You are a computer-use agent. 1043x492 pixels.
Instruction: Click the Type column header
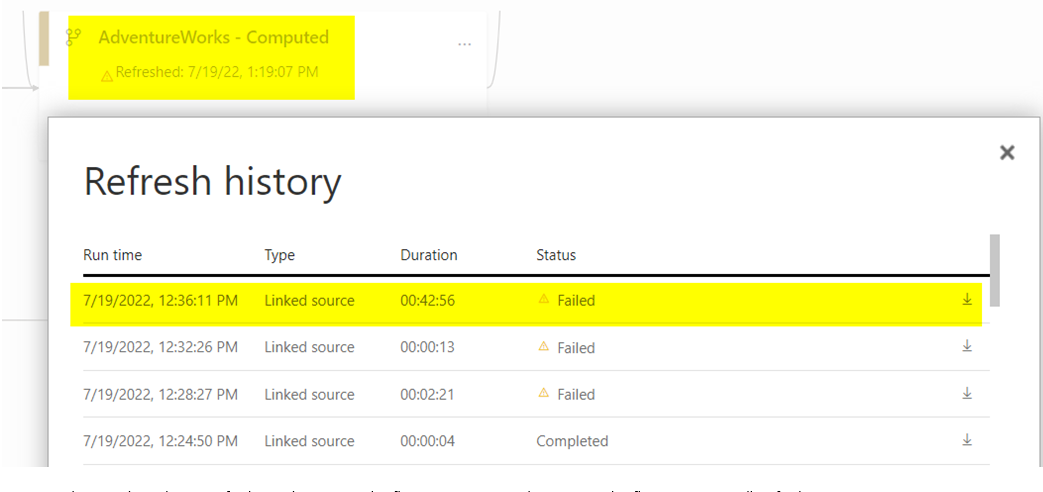point(279,255)
